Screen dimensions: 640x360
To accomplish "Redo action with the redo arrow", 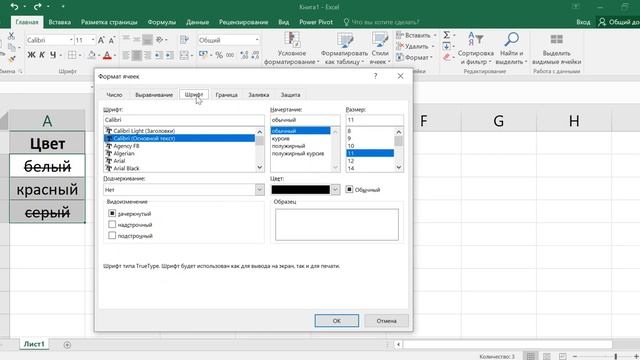I will 38,7.
